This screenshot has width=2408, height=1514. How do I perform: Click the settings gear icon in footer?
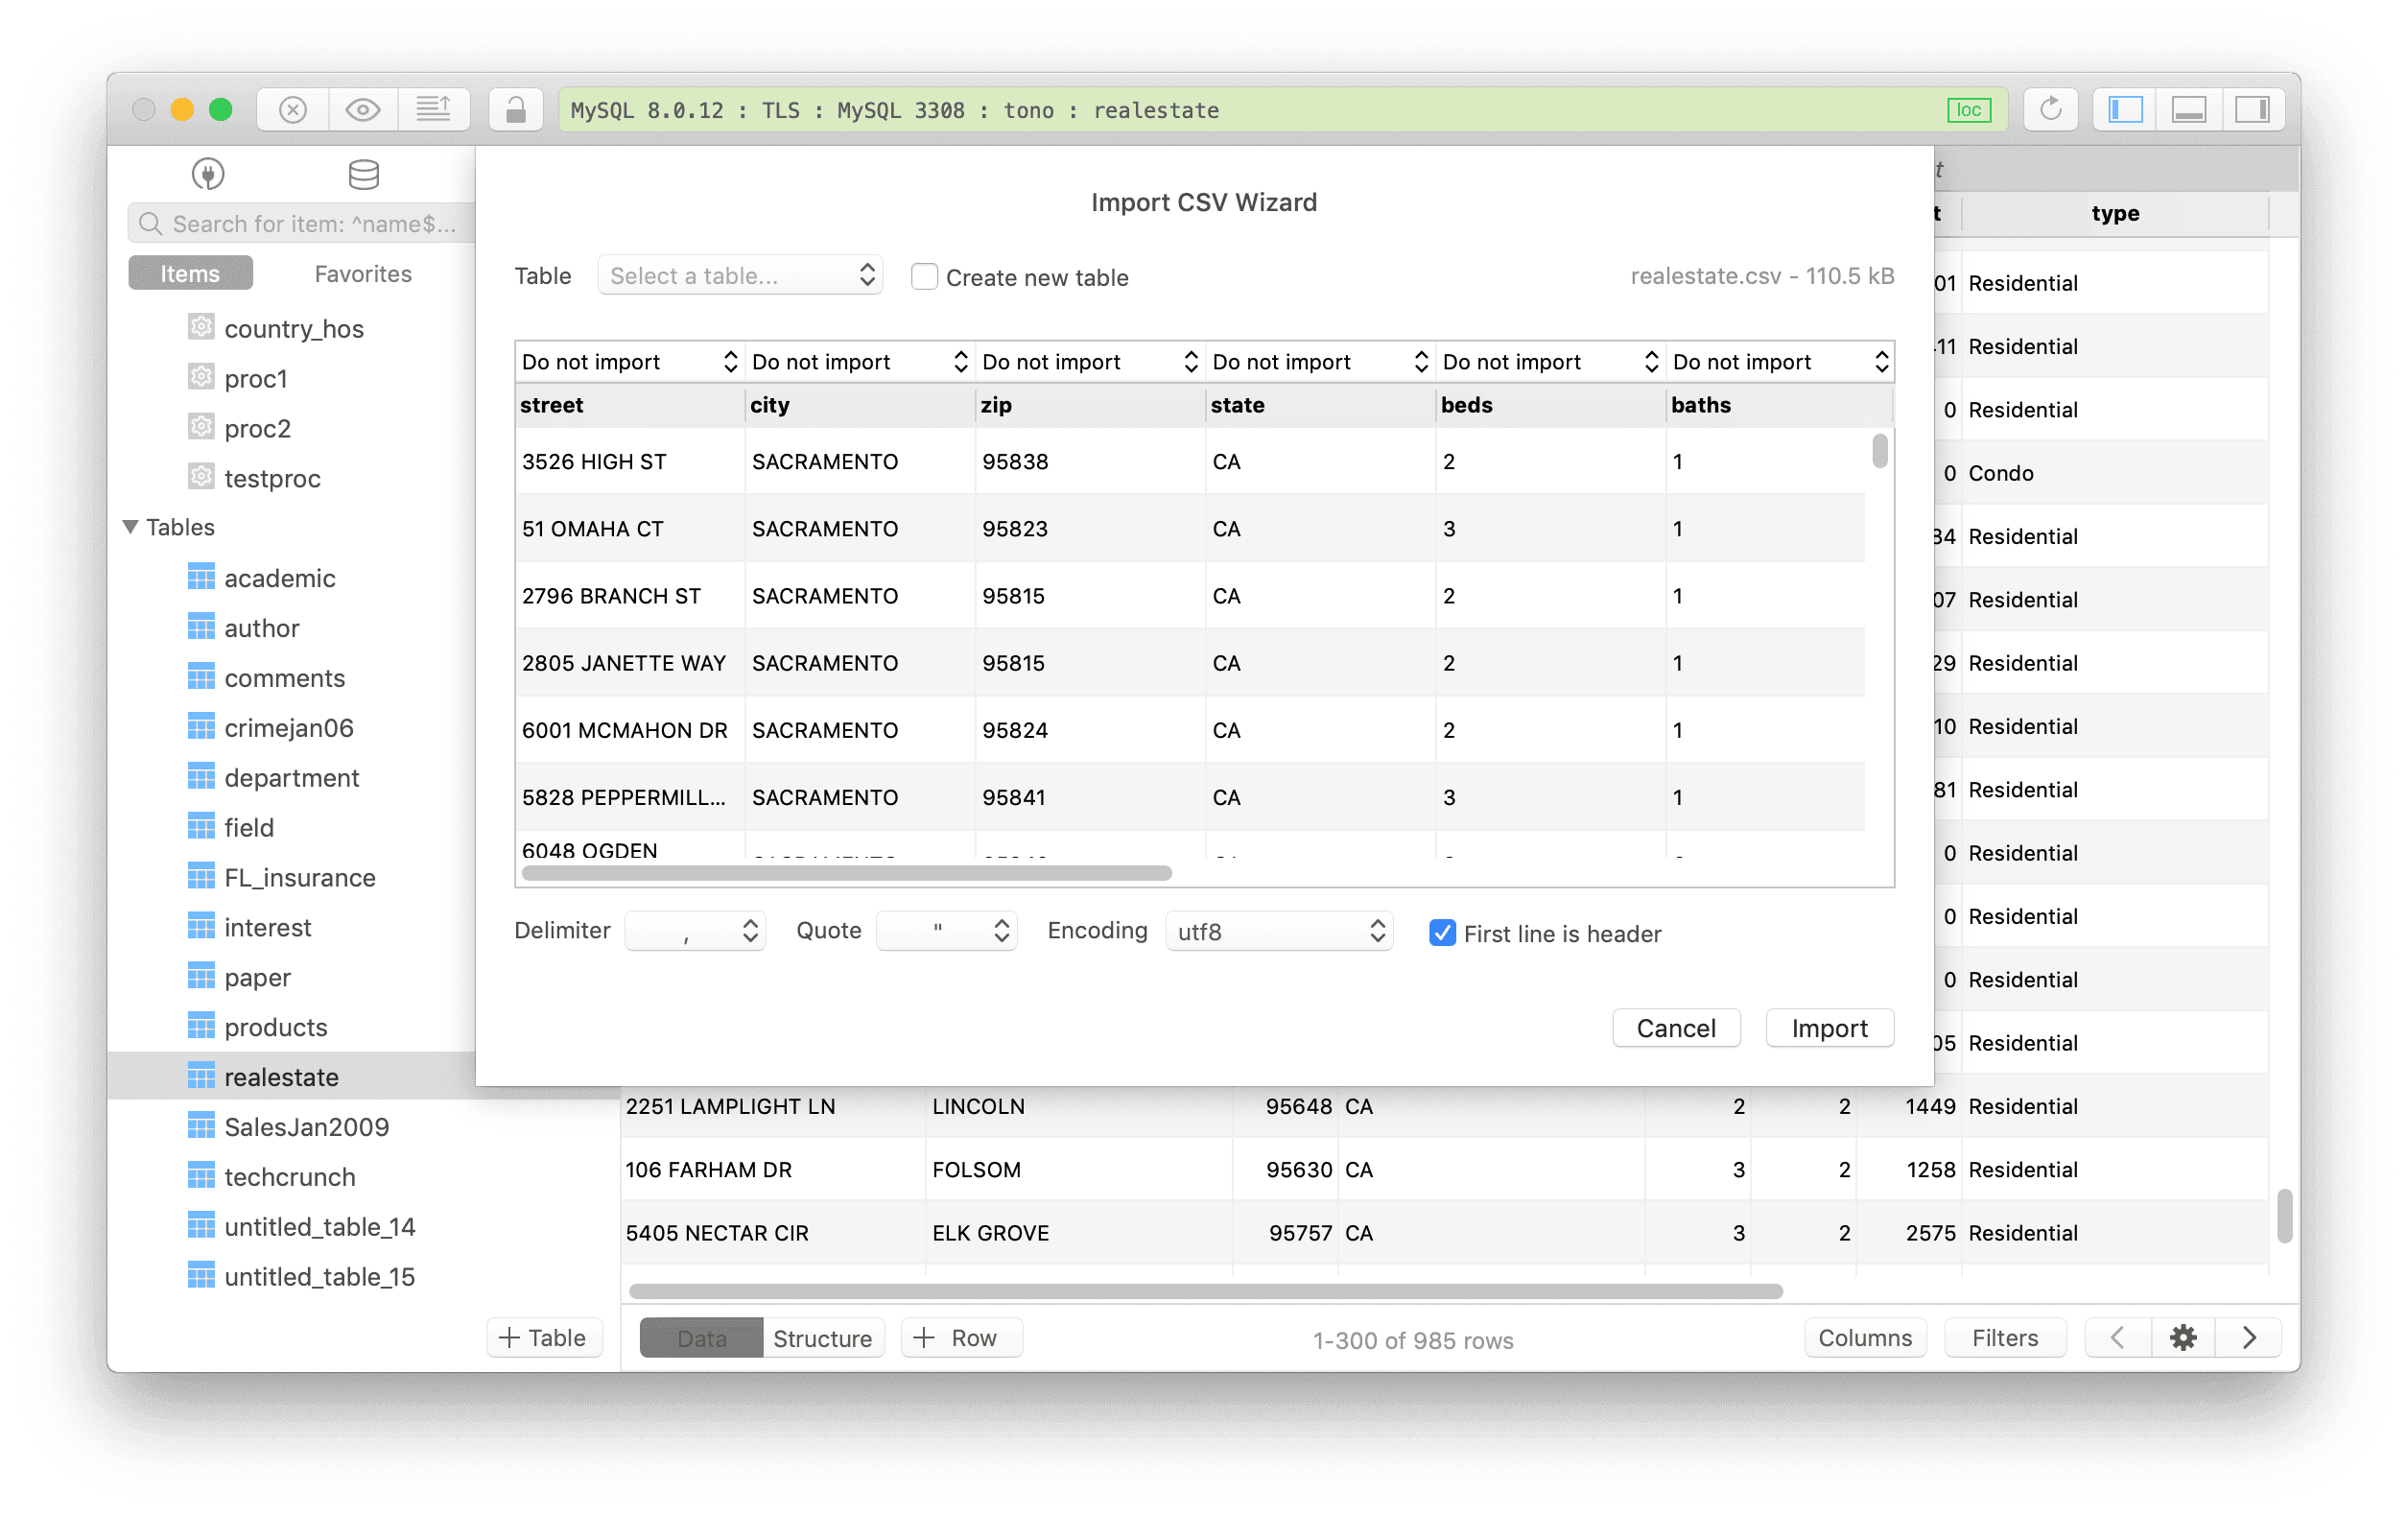(x=2183, y=1337)
